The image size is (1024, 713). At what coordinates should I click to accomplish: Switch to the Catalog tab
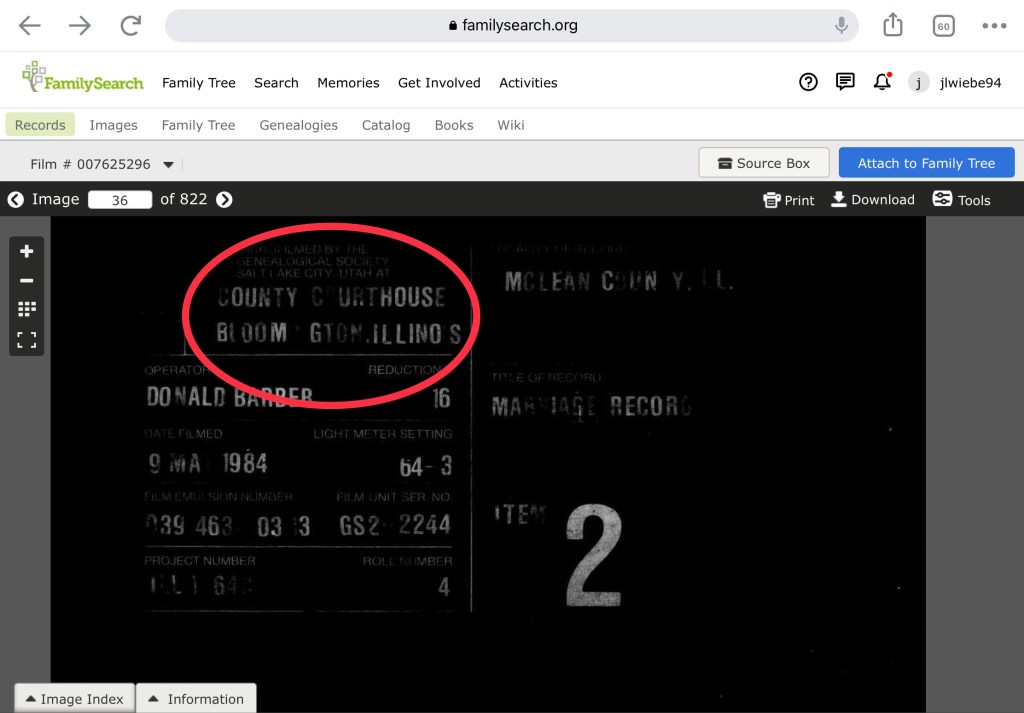(x=386, y=125)
